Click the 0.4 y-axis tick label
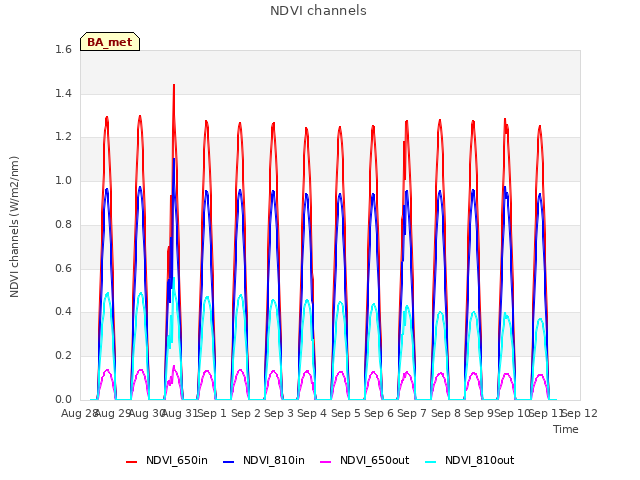 coord(63,312)
